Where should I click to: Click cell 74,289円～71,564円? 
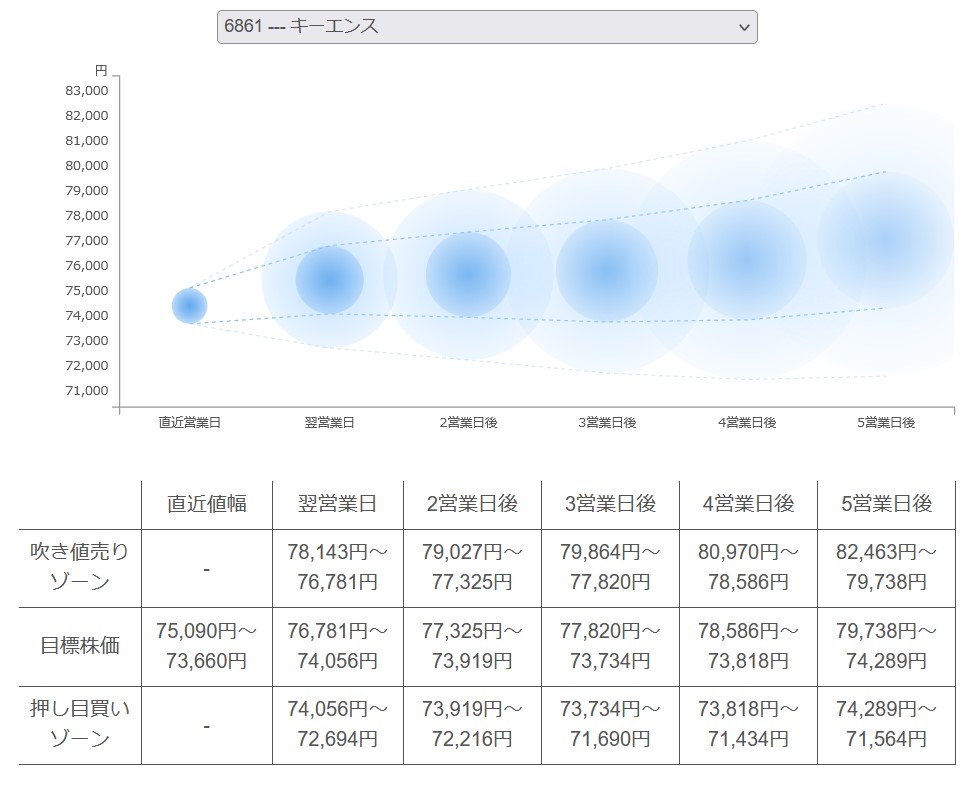(x=886, y=724)
